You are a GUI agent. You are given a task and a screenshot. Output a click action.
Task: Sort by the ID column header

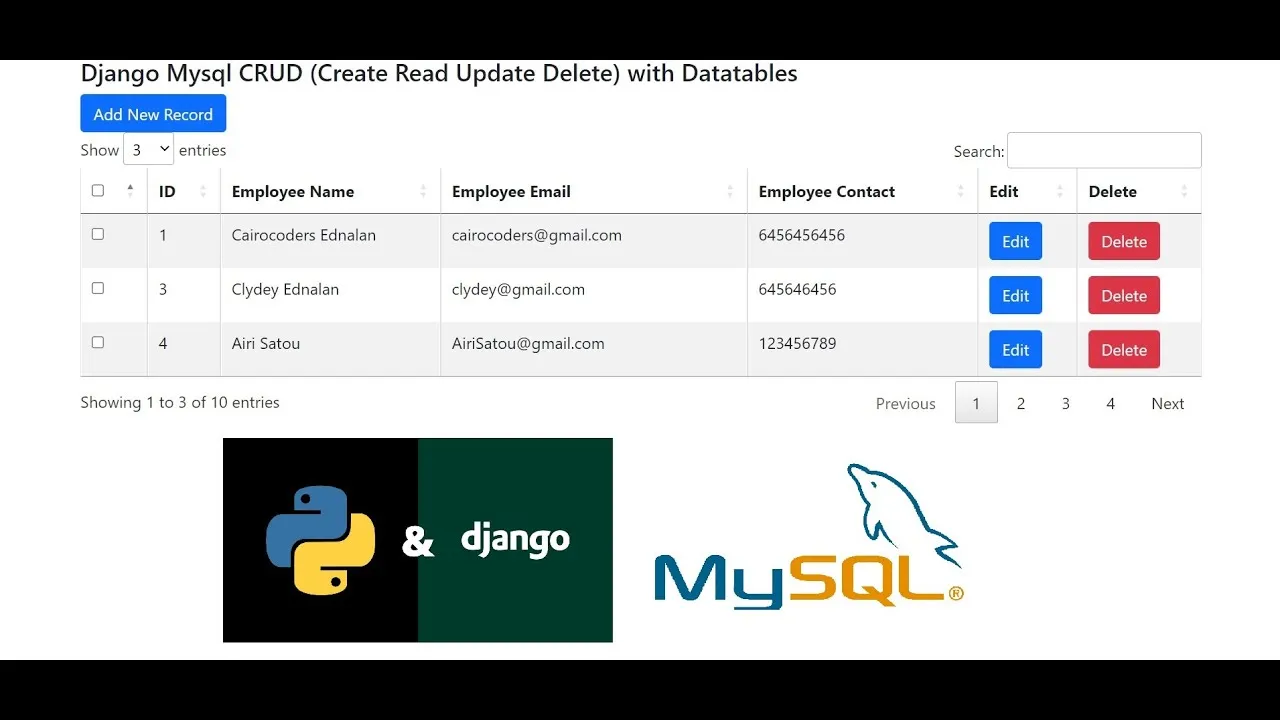(x=184, y=191)
